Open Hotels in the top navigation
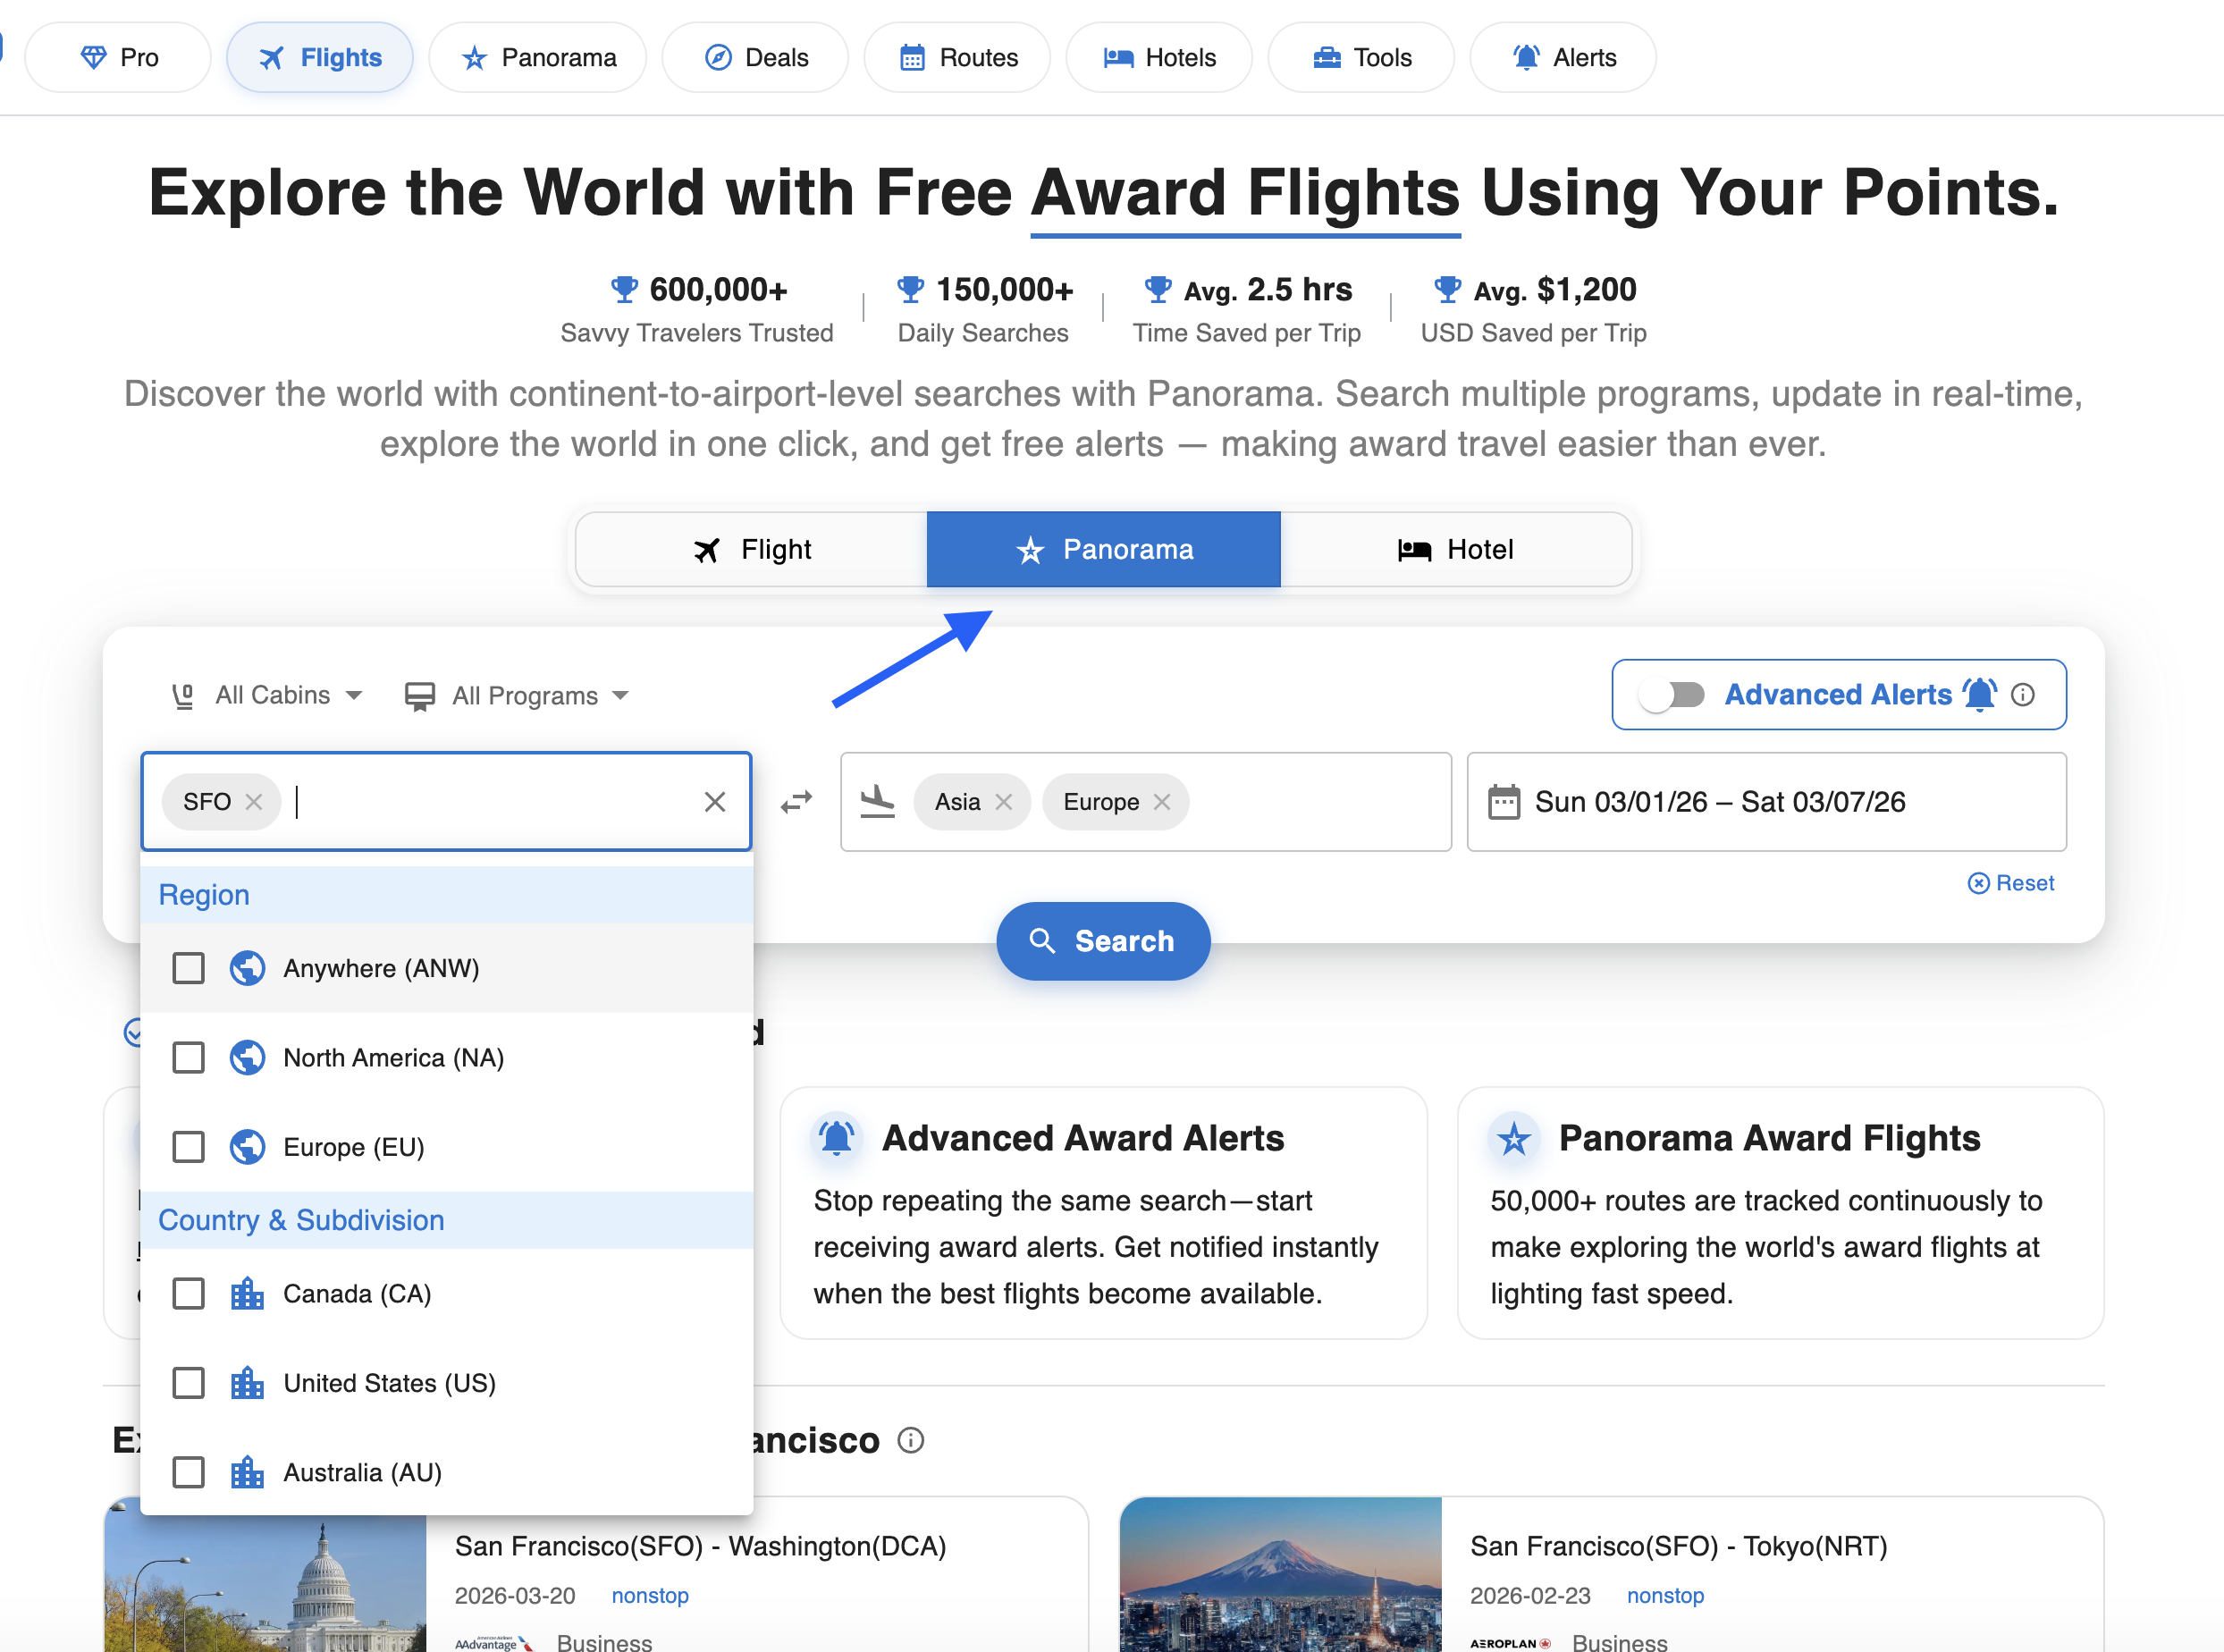This screenshot has width=2224, height=1652. coord(1159,58)
